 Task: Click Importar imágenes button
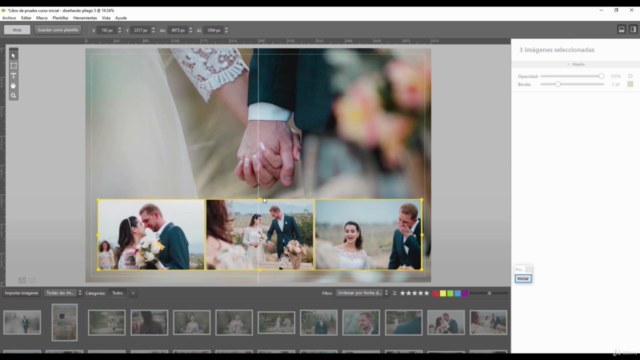(x=22, y=293)
